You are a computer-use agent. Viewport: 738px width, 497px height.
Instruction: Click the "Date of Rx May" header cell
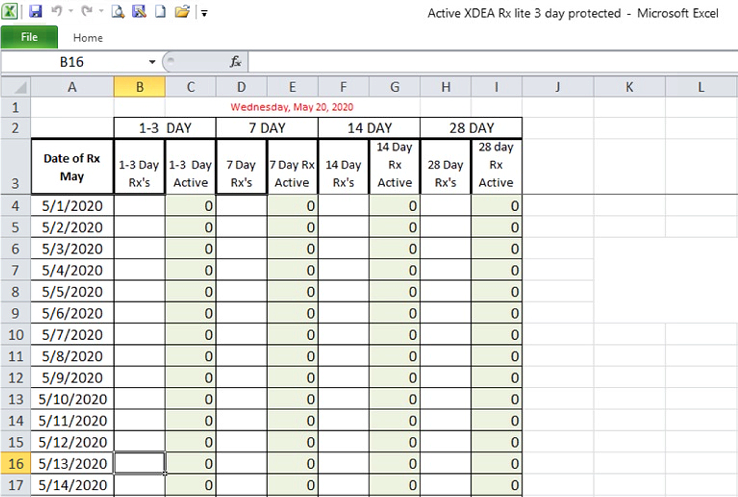(72, 167)
